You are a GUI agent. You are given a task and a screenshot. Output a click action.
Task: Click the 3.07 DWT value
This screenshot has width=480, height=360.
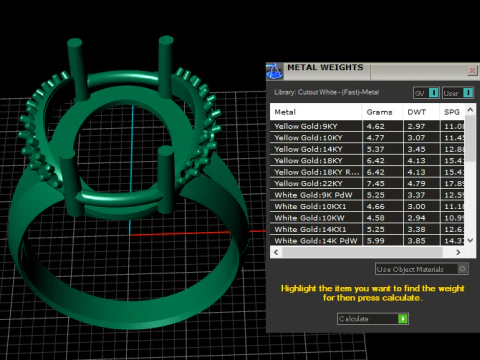click(x=416, y=138)
